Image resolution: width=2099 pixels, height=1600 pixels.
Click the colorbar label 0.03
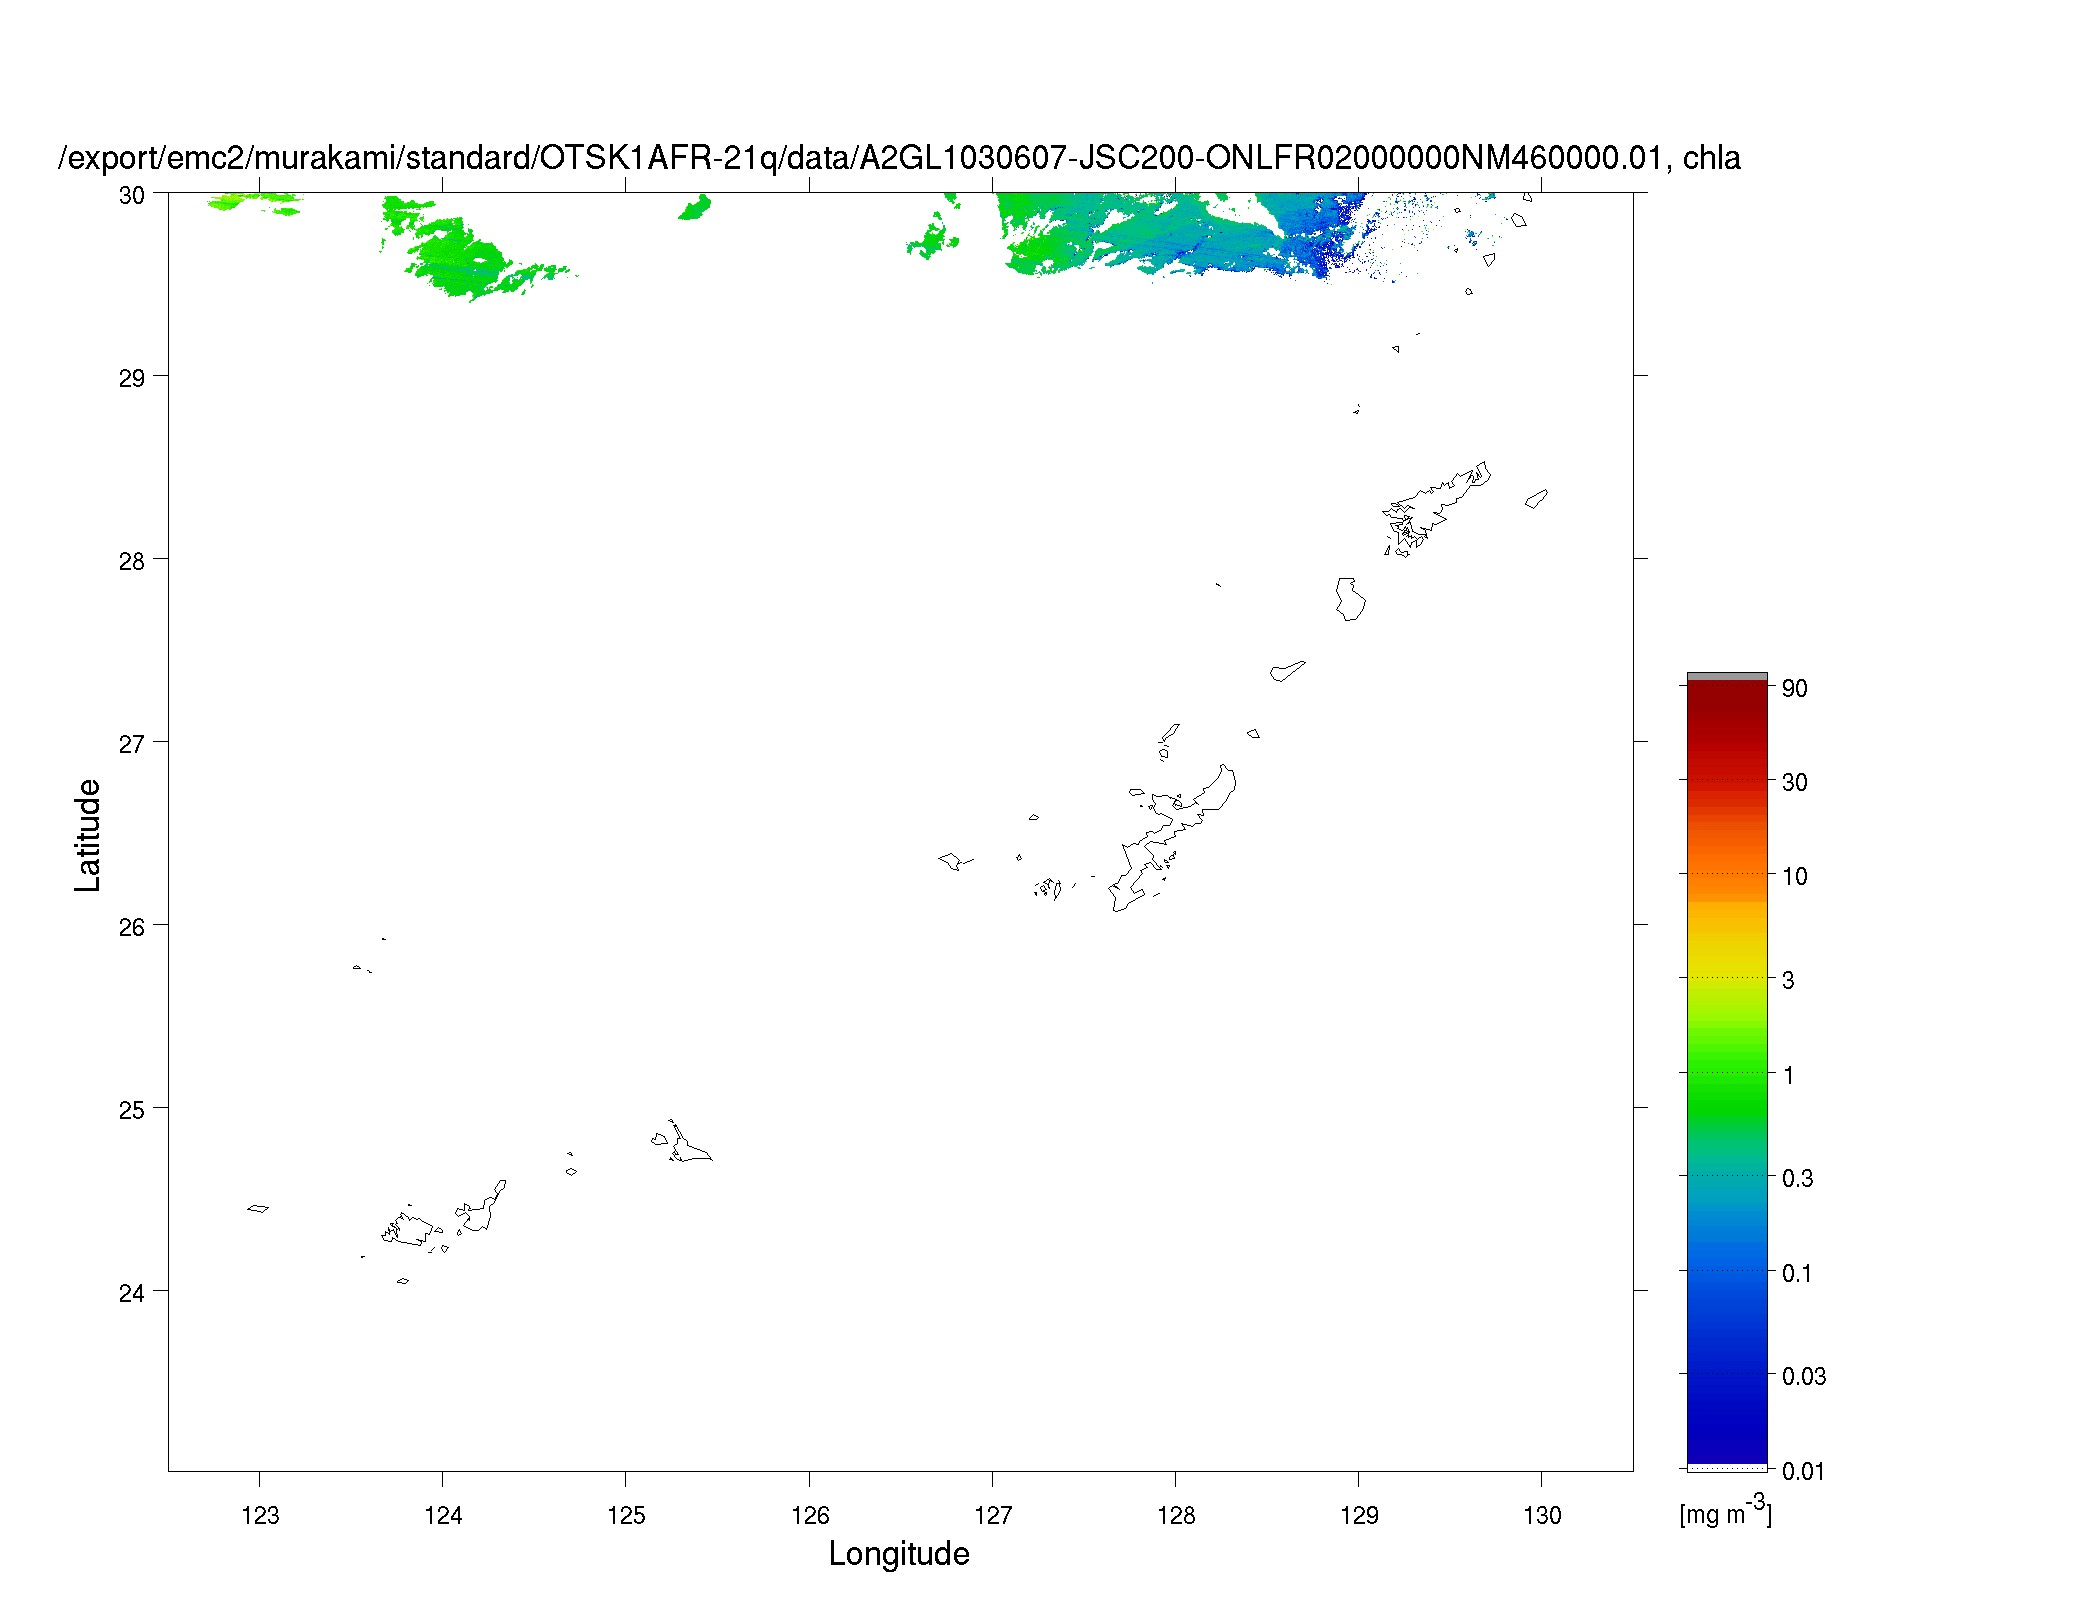pos(1803,1376)
